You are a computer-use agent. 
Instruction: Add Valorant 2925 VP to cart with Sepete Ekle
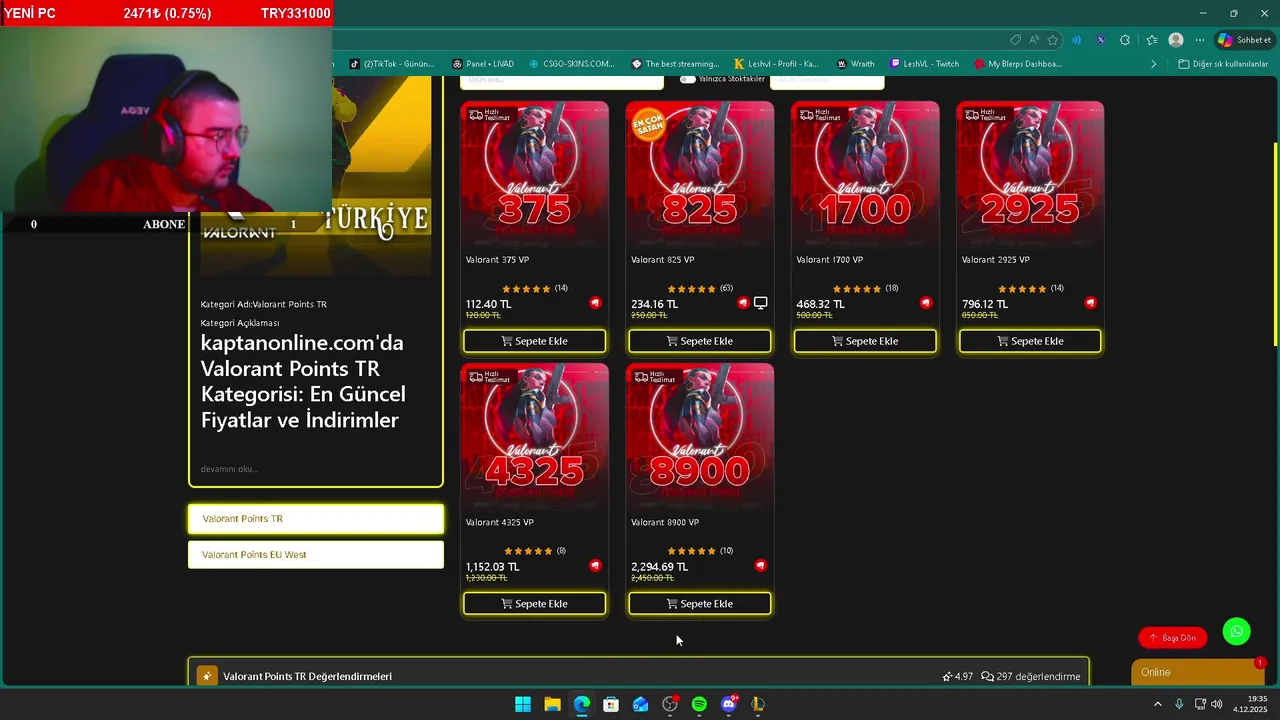[x=1030, y=341]
